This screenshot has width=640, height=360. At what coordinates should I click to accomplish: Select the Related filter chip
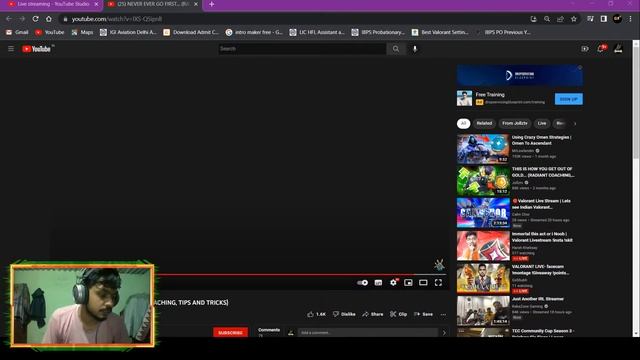(484, 123)
